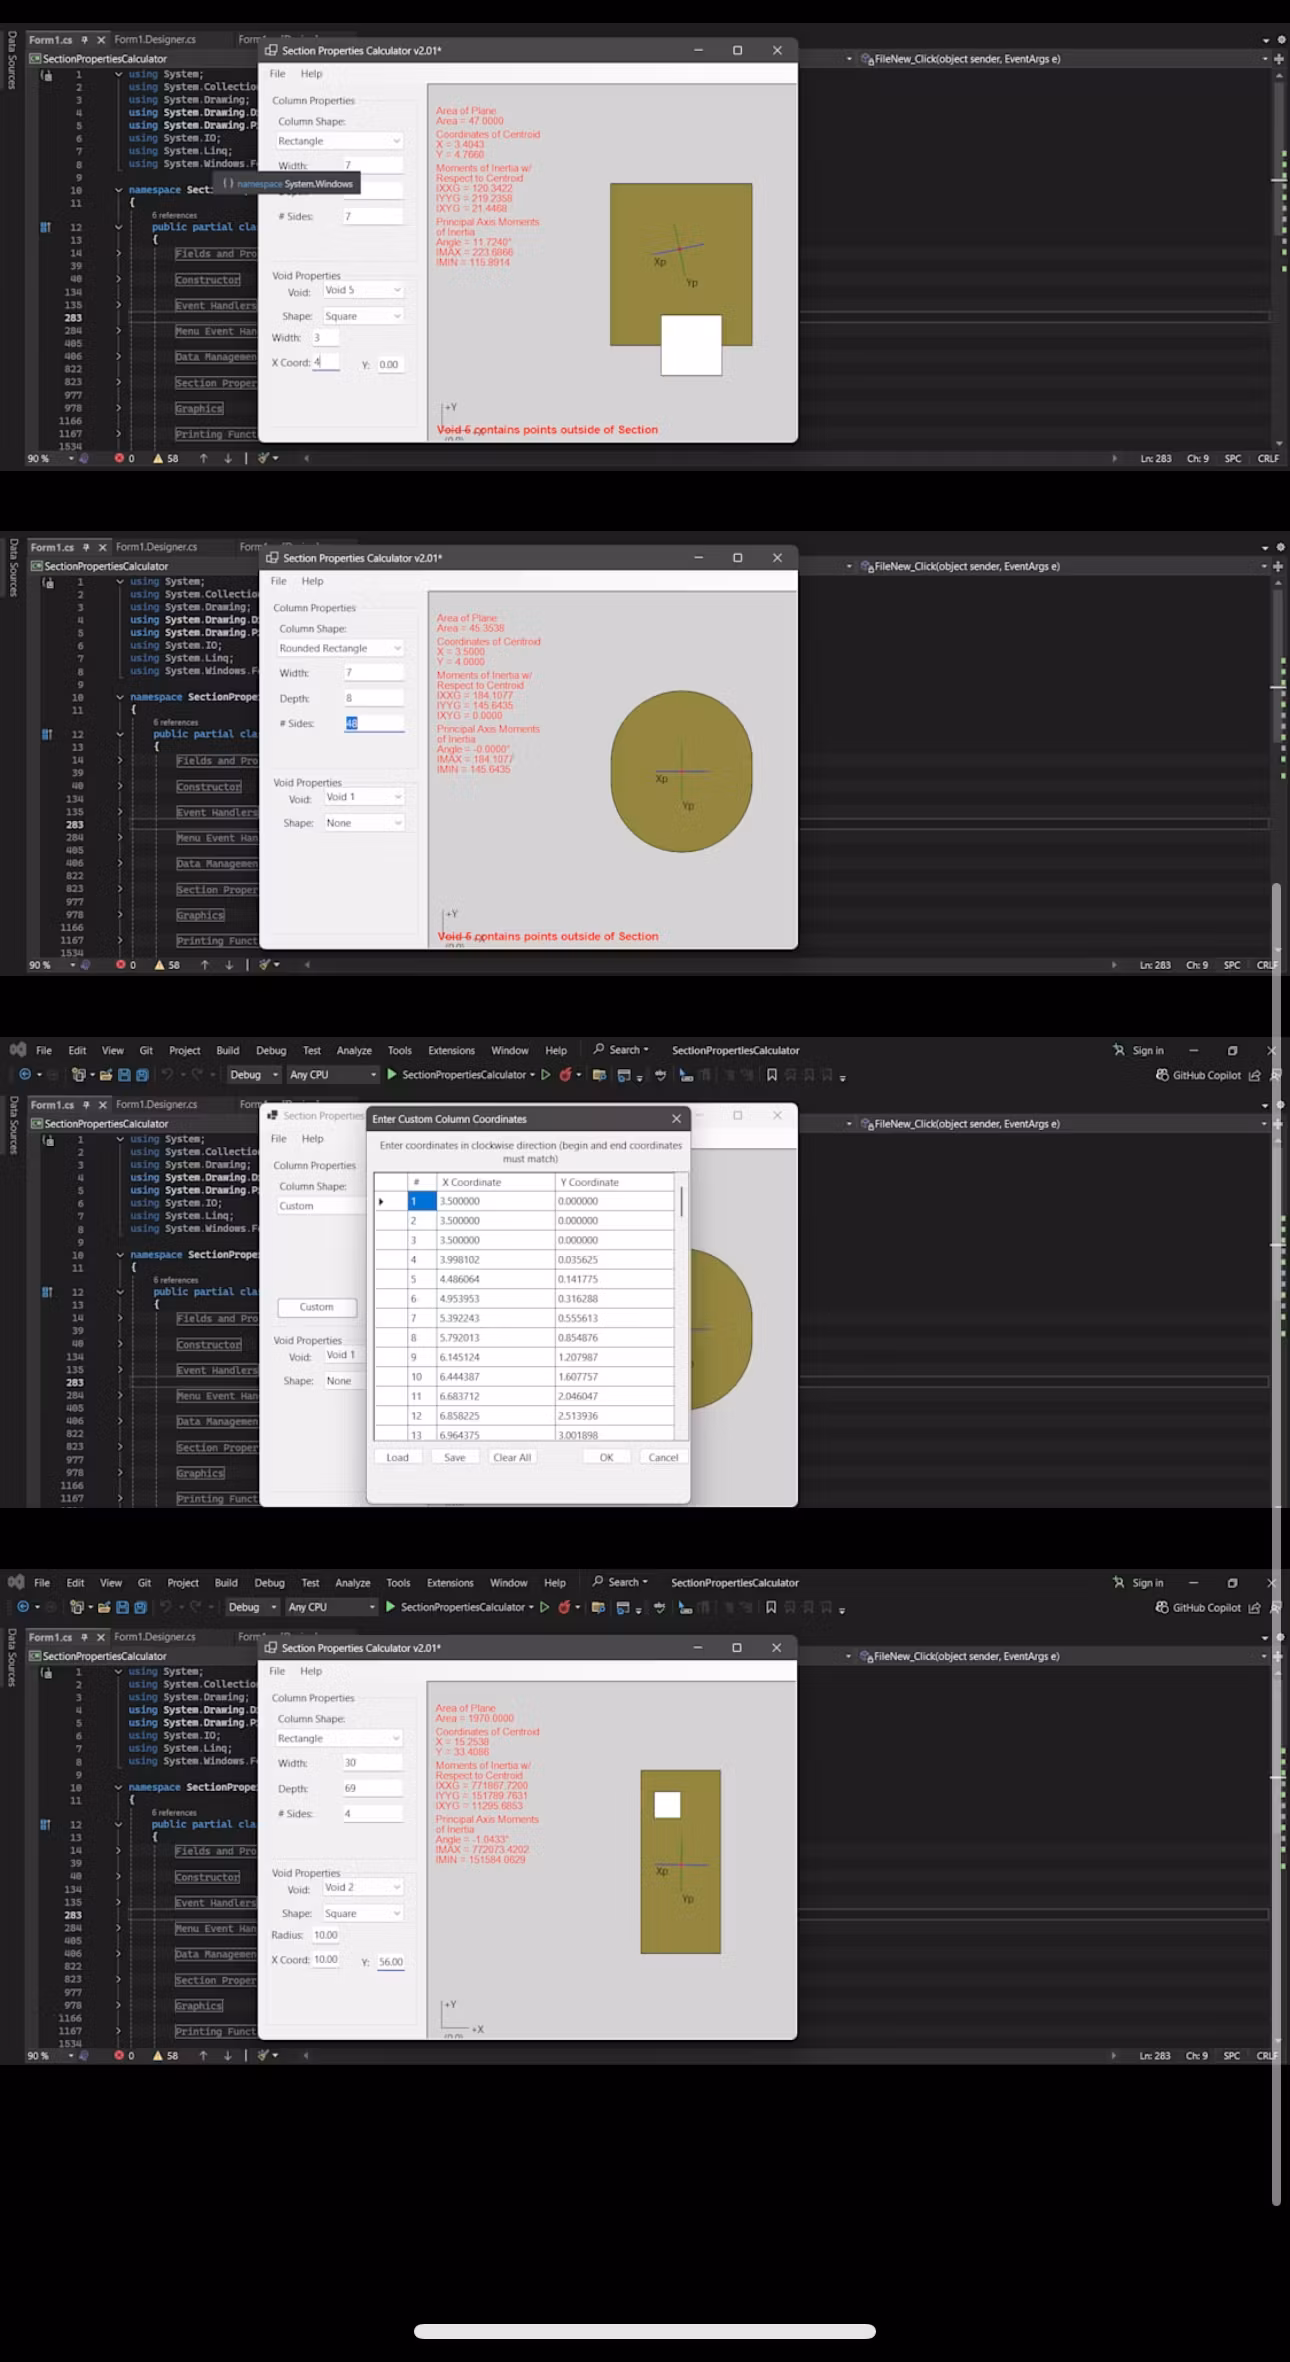Image resolution: width=1290 pixels, height=2362 pixels.
Task: Click the Radius field showing 10.00
Action: pyautogui.click(x=326, y=1935)
